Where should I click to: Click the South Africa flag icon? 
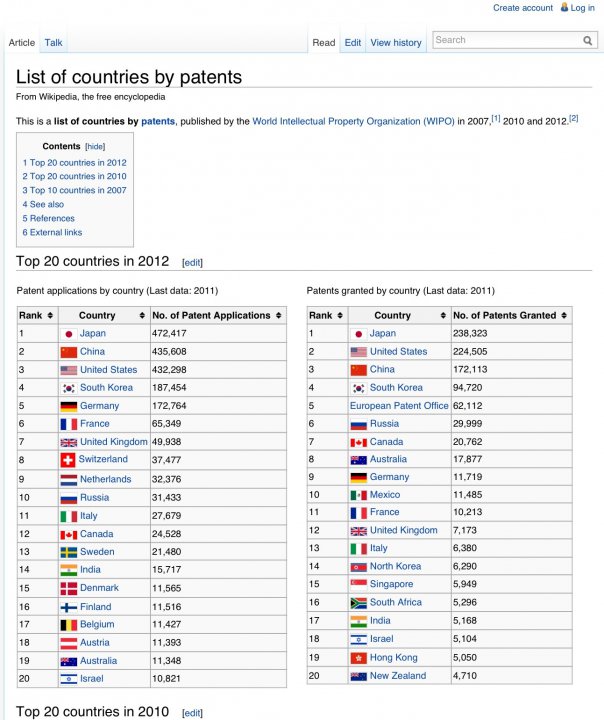click(359, 603)
